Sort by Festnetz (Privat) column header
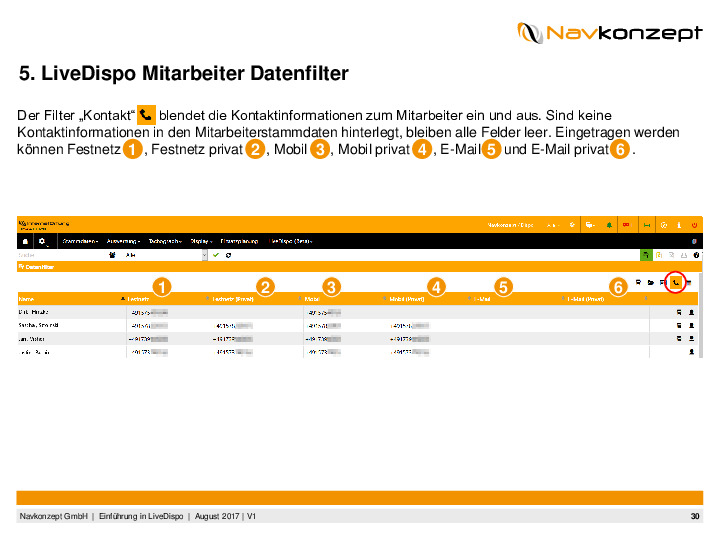Viewport: 720px width, 540px height. click(233, 299)
